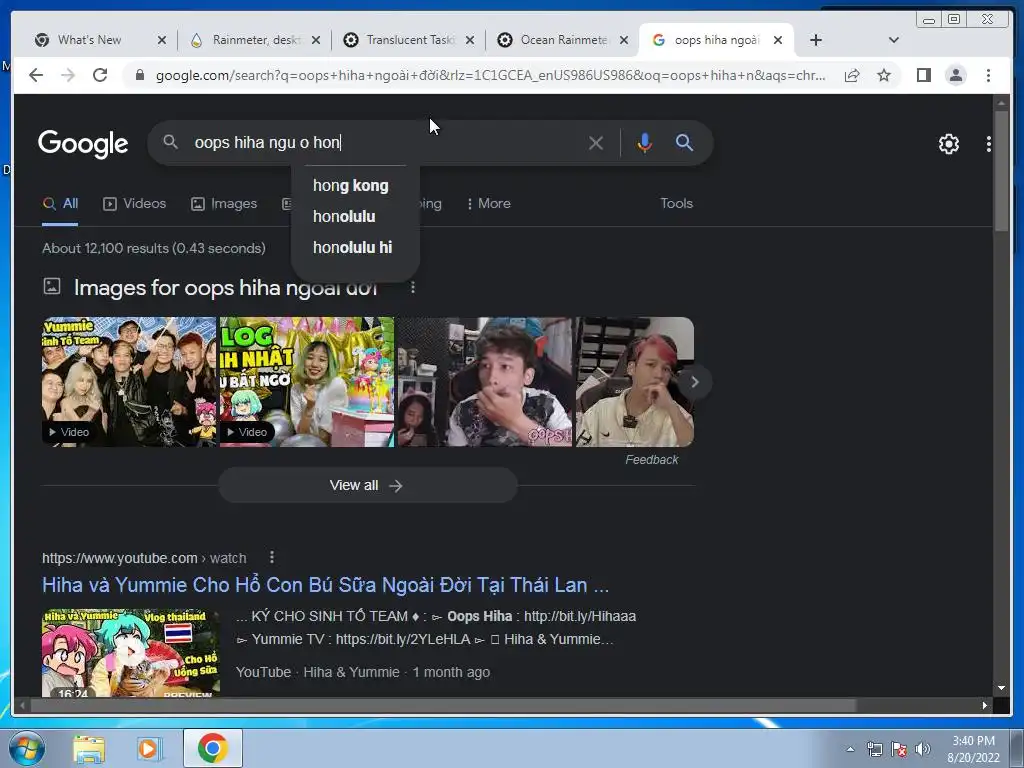Image resolution: width=1024 pixels, height=768 pixels.
Task: Play the Vlog thailand video thumbnail
Action: click(x=131, y=653)
